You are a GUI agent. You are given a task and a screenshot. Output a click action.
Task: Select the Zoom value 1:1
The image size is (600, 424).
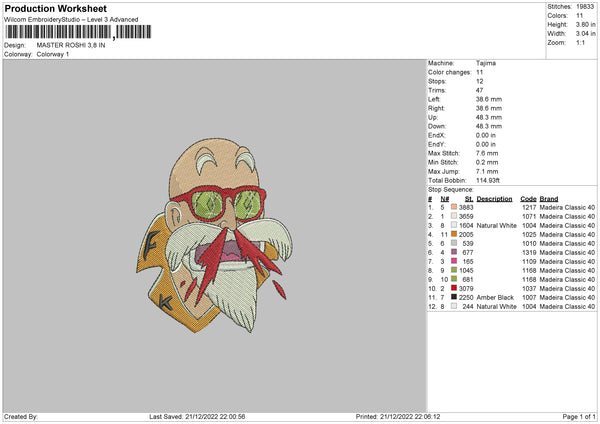(580, 42)
